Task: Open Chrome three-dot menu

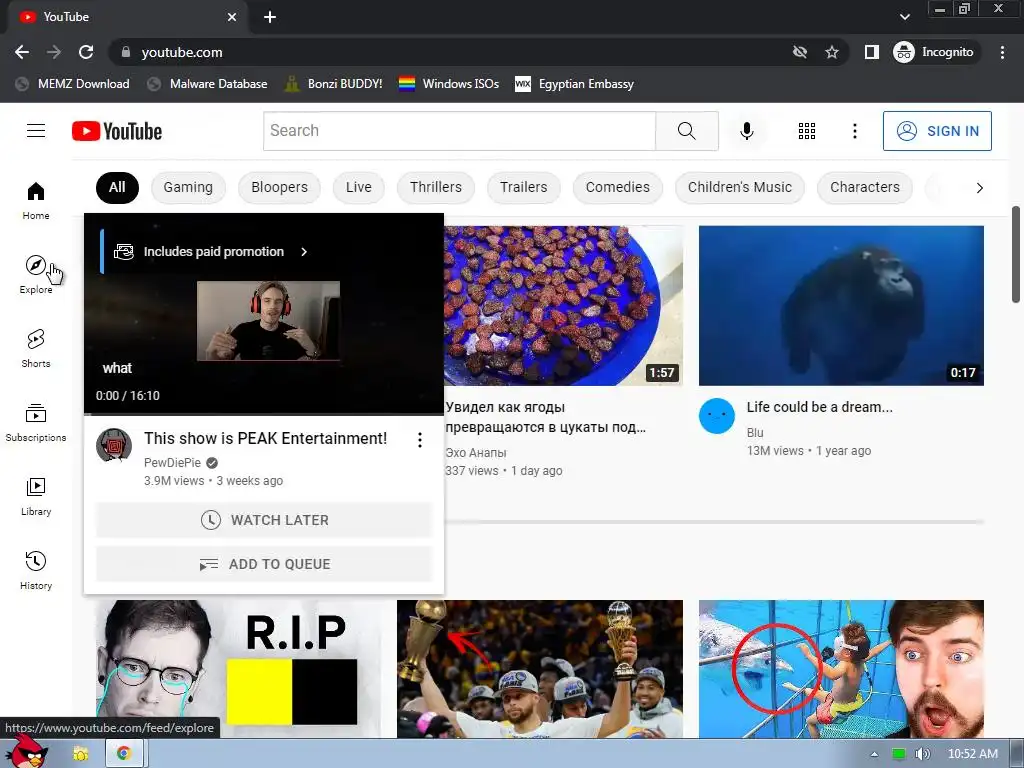Action: coord(1002,52)
